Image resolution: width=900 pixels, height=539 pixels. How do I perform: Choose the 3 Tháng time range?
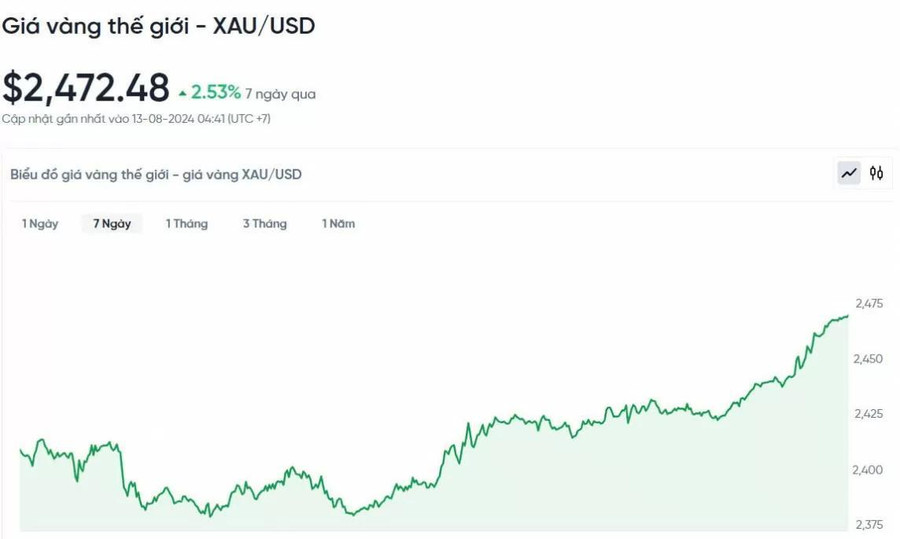coord(265,223)
